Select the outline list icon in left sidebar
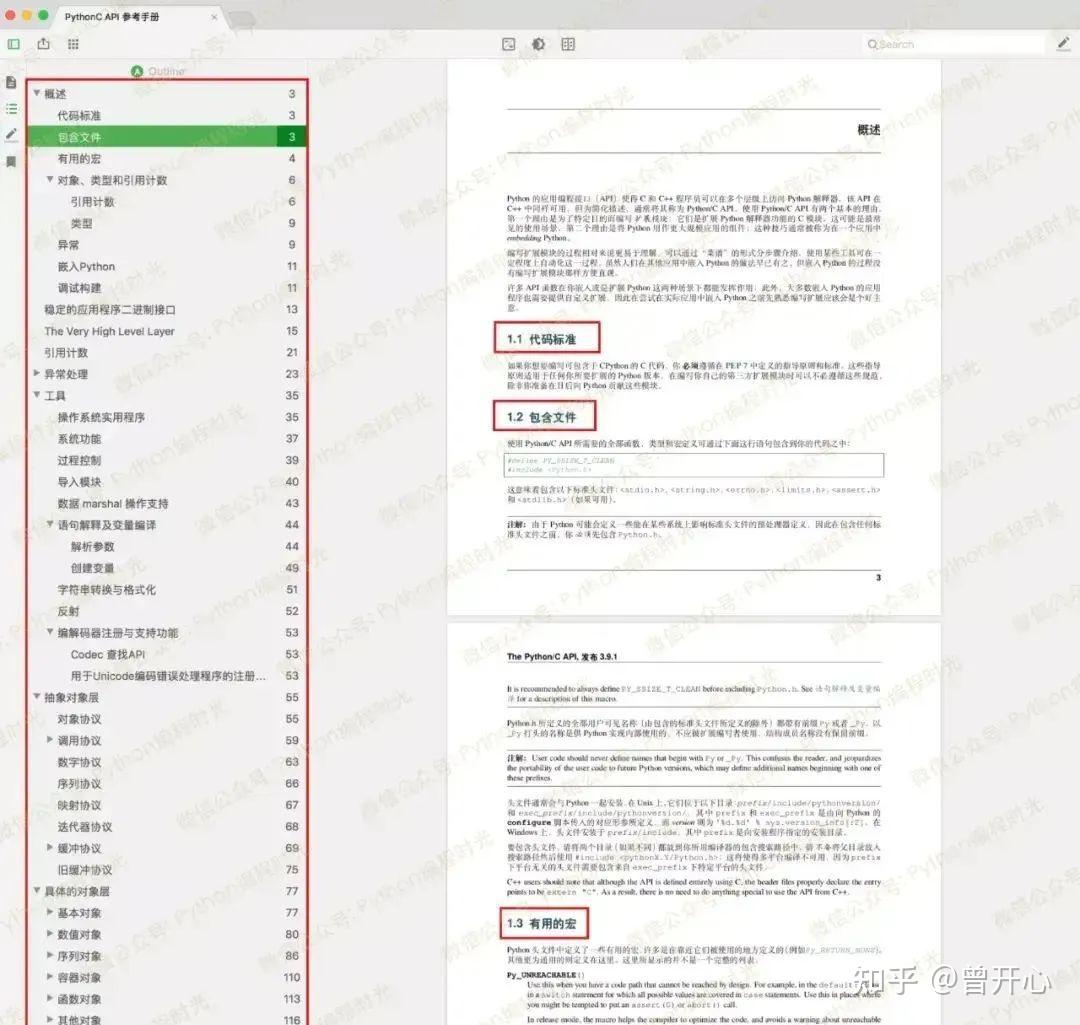1080x1025 pixels. pyautogui.click(x=11, y=109)
